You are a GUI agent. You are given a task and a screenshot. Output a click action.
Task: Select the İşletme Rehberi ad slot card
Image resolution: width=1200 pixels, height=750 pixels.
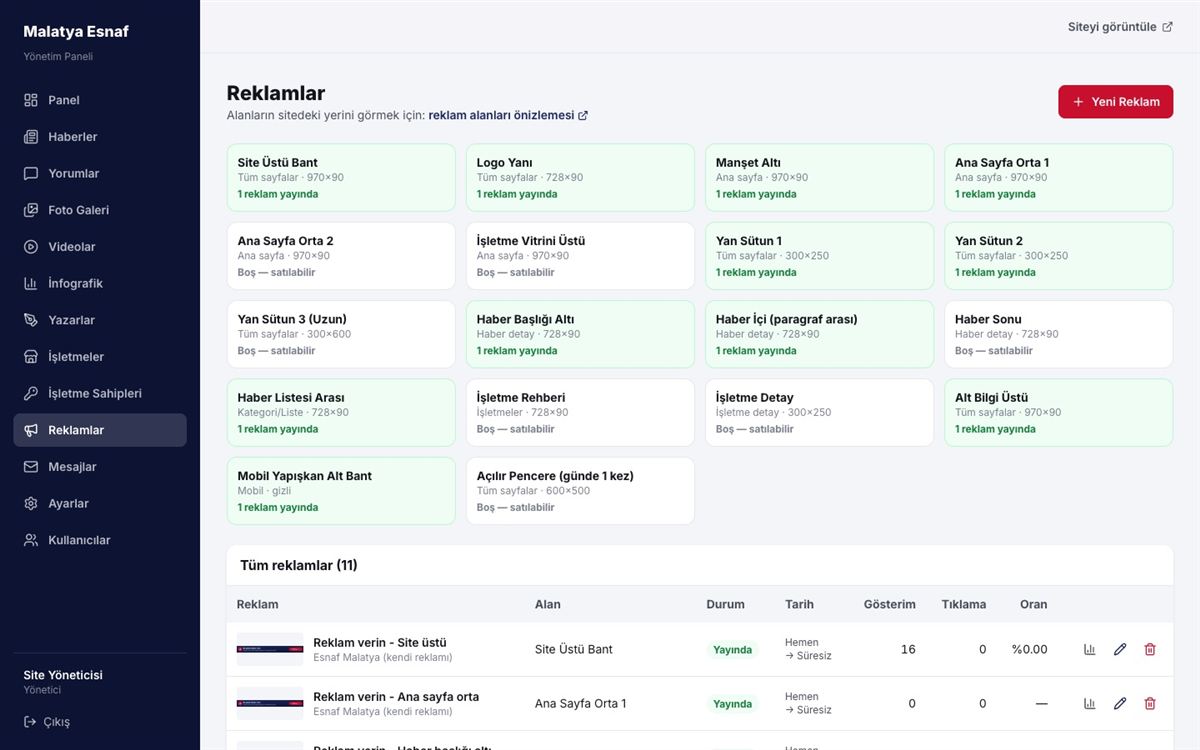(x=580, y=413)
